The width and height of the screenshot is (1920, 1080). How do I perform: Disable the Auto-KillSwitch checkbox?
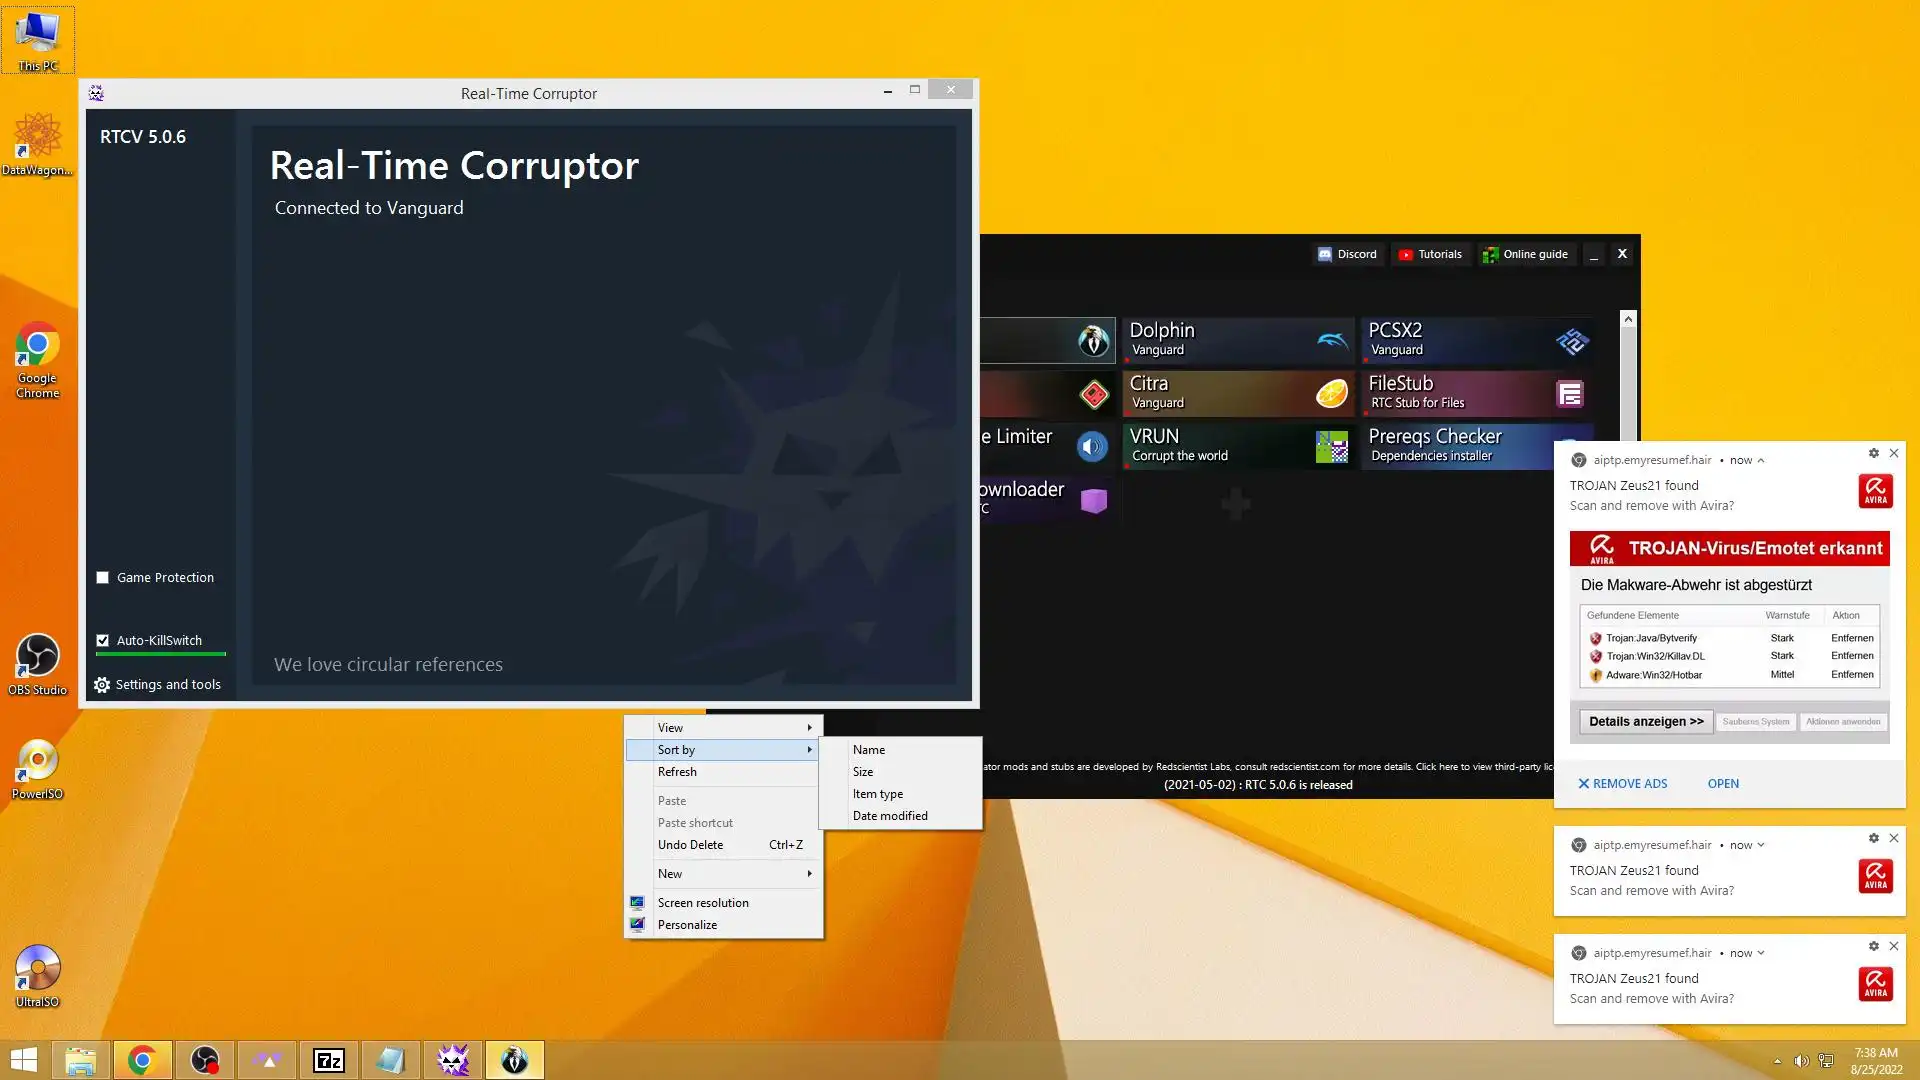tap(103, 641)
